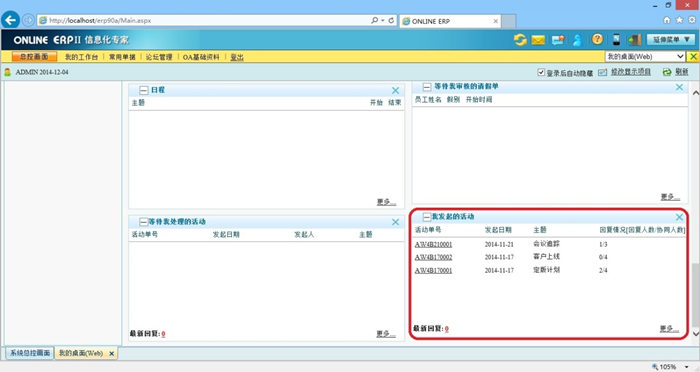
Task: Switch to the 系统总控画面 bottom tab
Action: click(x=30, y=353)
